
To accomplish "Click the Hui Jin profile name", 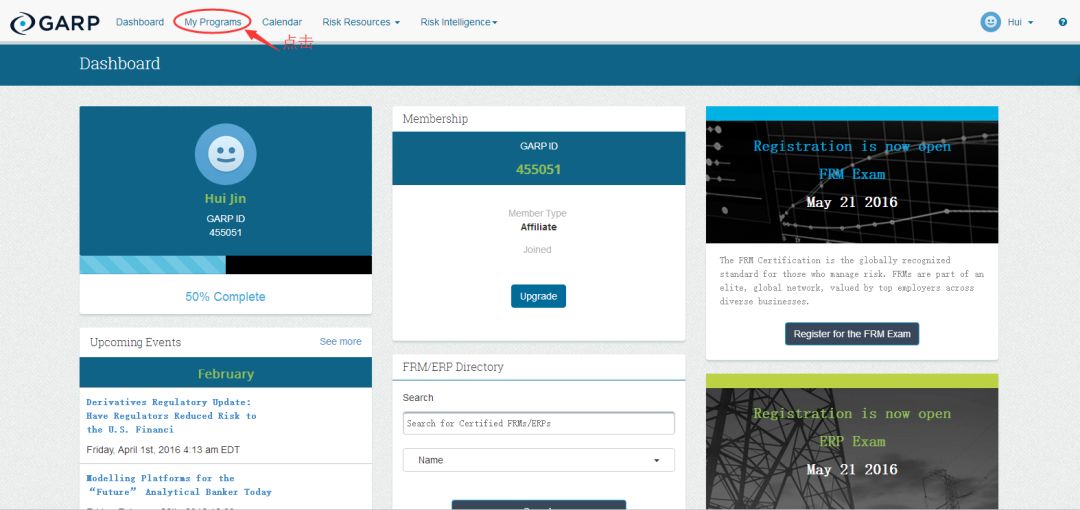I will pos(225,198).
